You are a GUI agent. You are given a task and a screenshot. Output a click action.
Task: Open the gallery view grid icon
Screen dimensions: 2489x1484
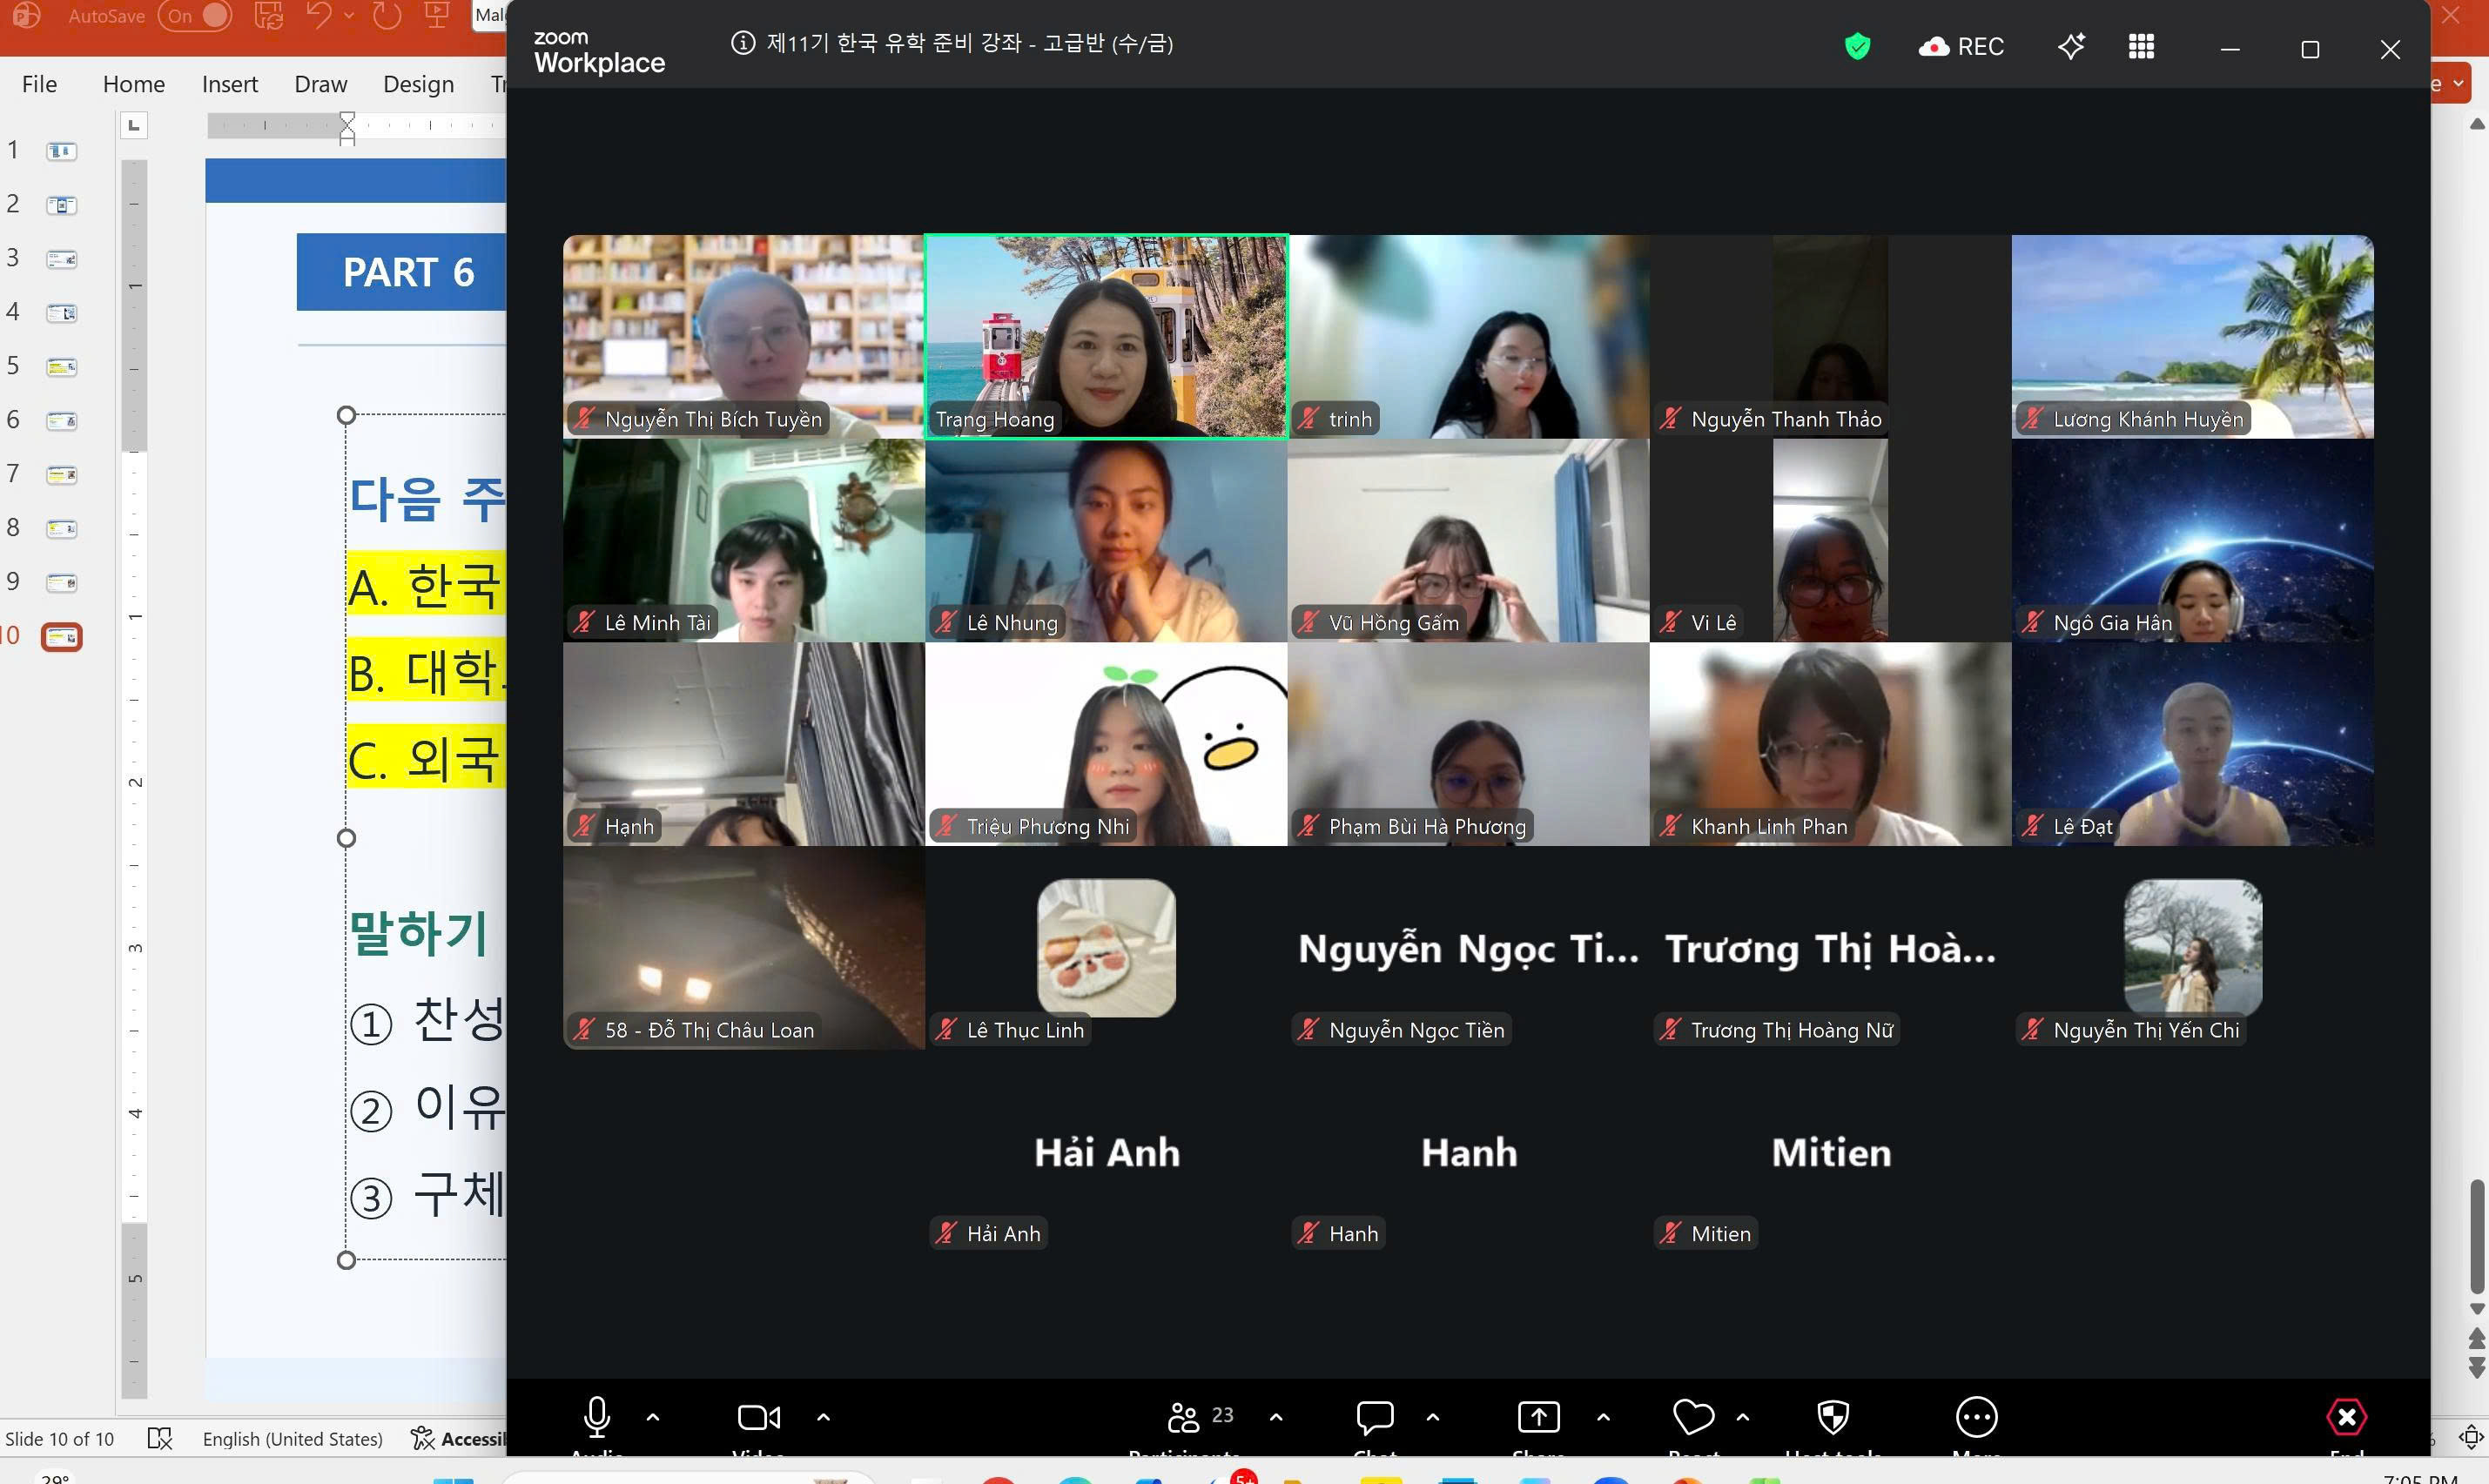click(x=2141, y=46)
